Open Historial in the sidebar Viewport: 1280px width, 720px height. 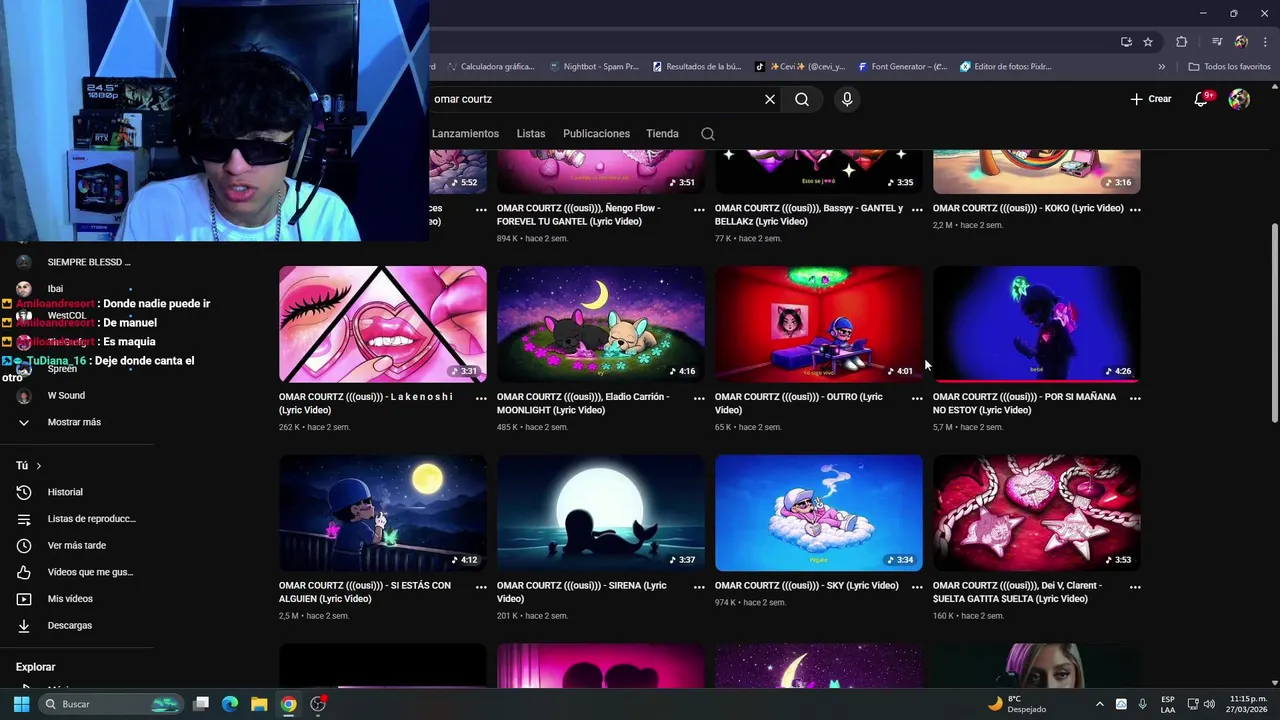tap(65, 492)
